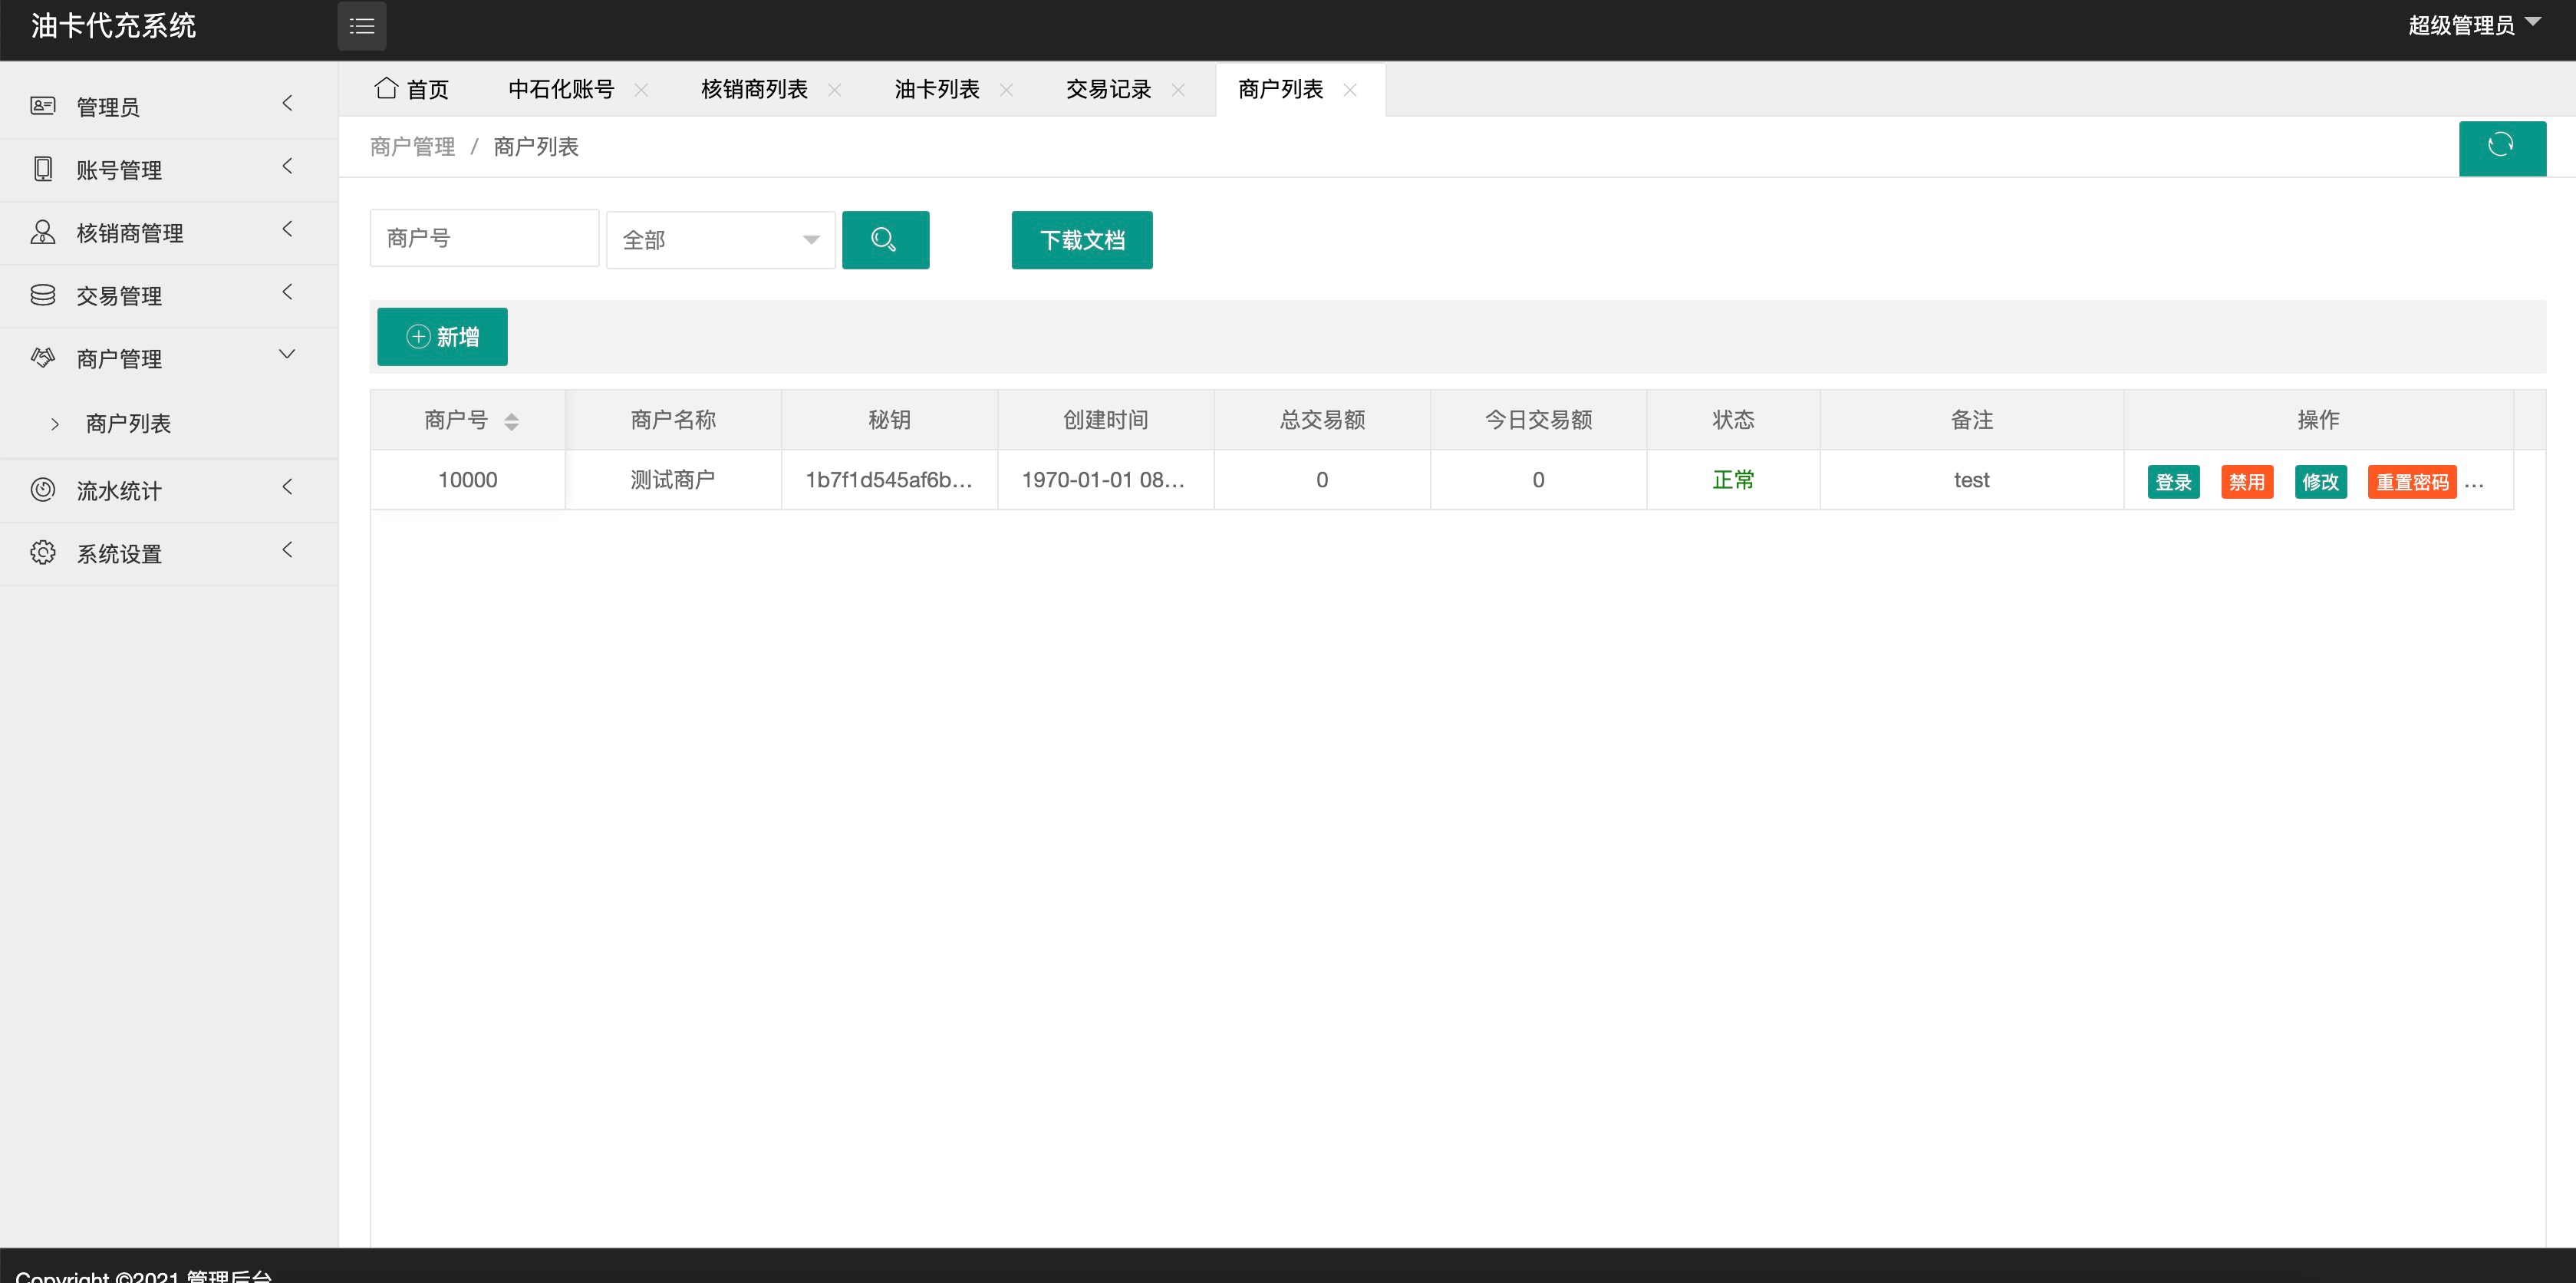The height and width of the screenshot is (1283, 2576).
Task: Click the 禁用 disable icon for merchant
Action: click(2242, 481)
